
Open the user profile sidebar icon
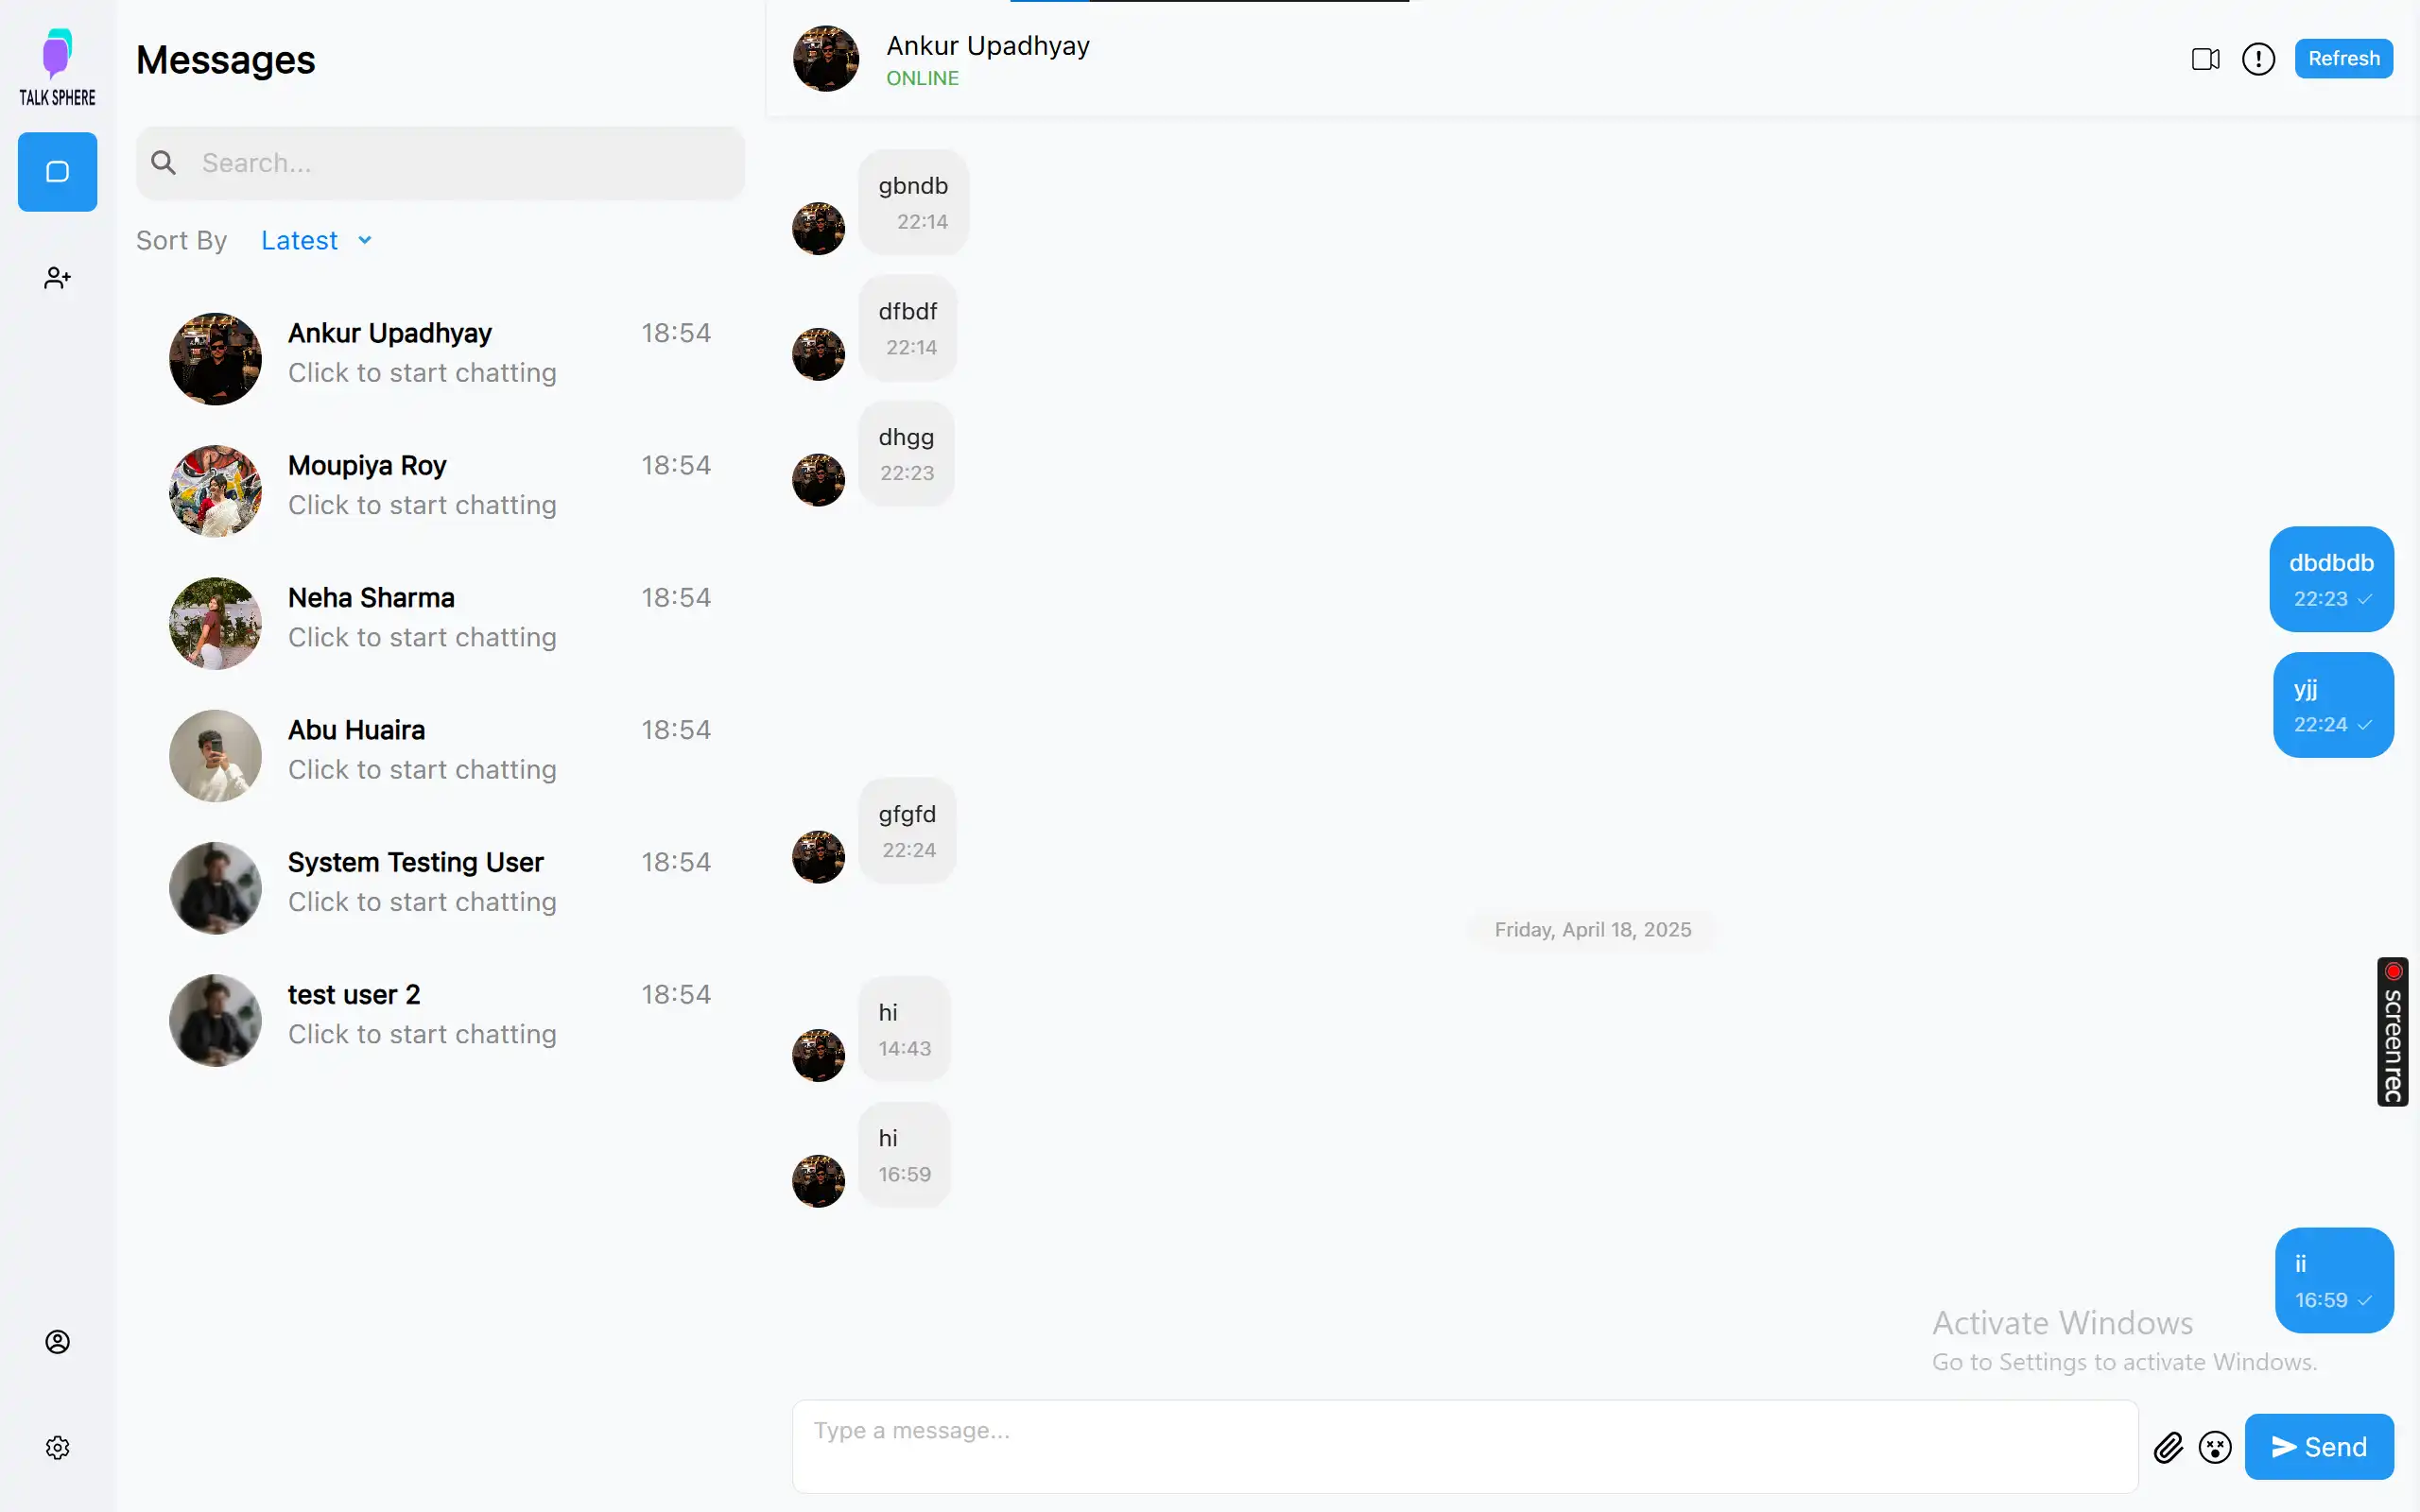[x=58, y=1342]
